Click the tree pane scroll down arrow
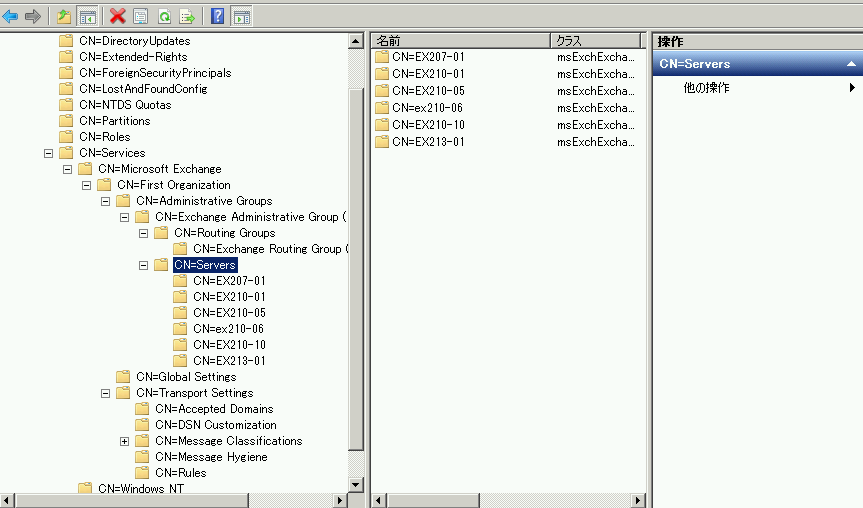This screenshot has width=863, height=508. point(356,485)
